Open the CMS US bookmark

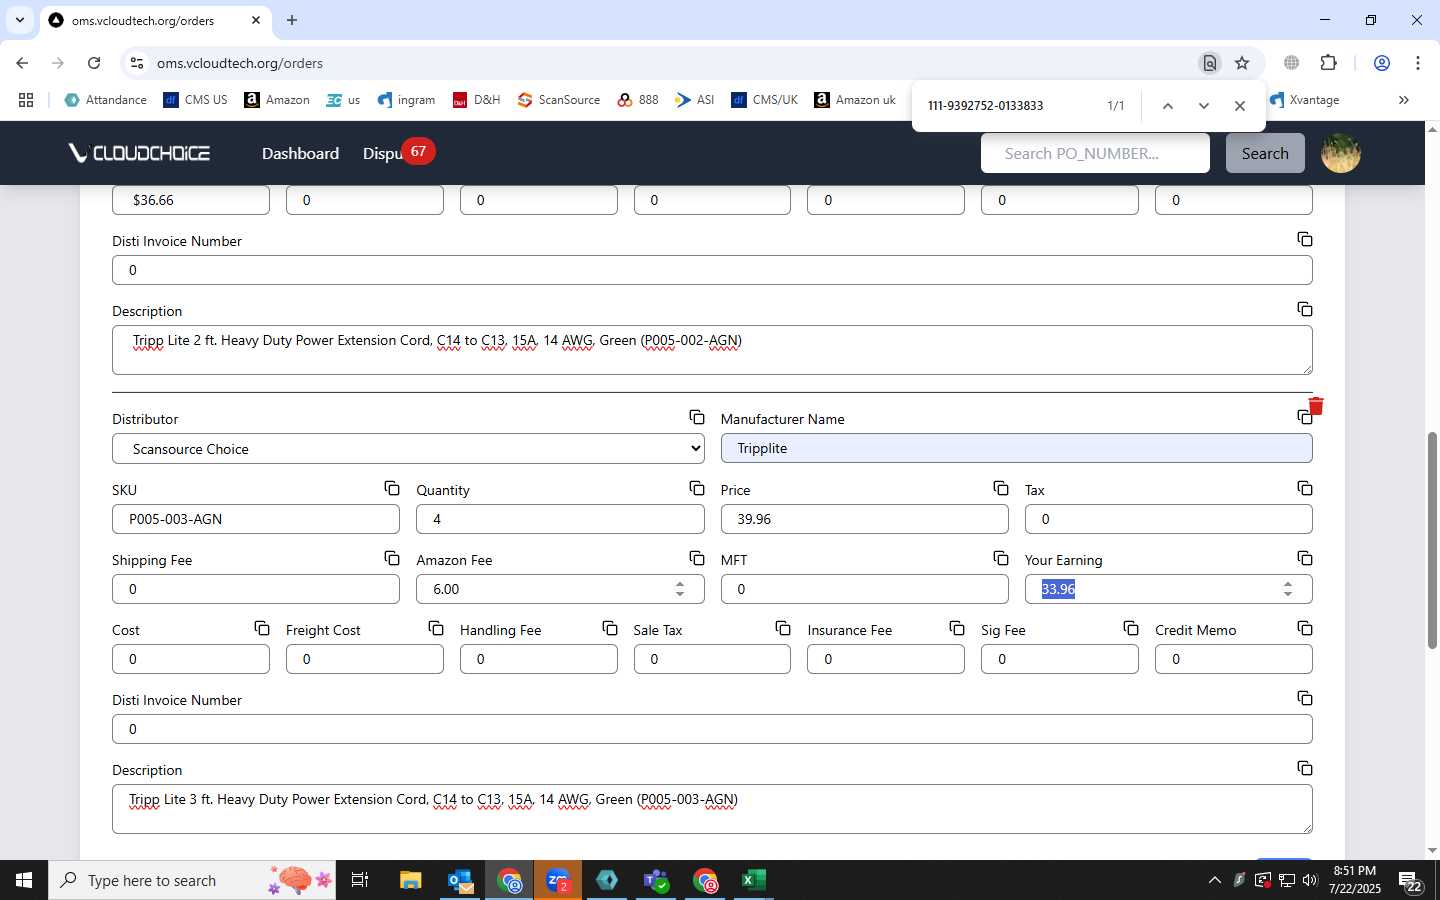pyautogui.click(x=195, y=100)
